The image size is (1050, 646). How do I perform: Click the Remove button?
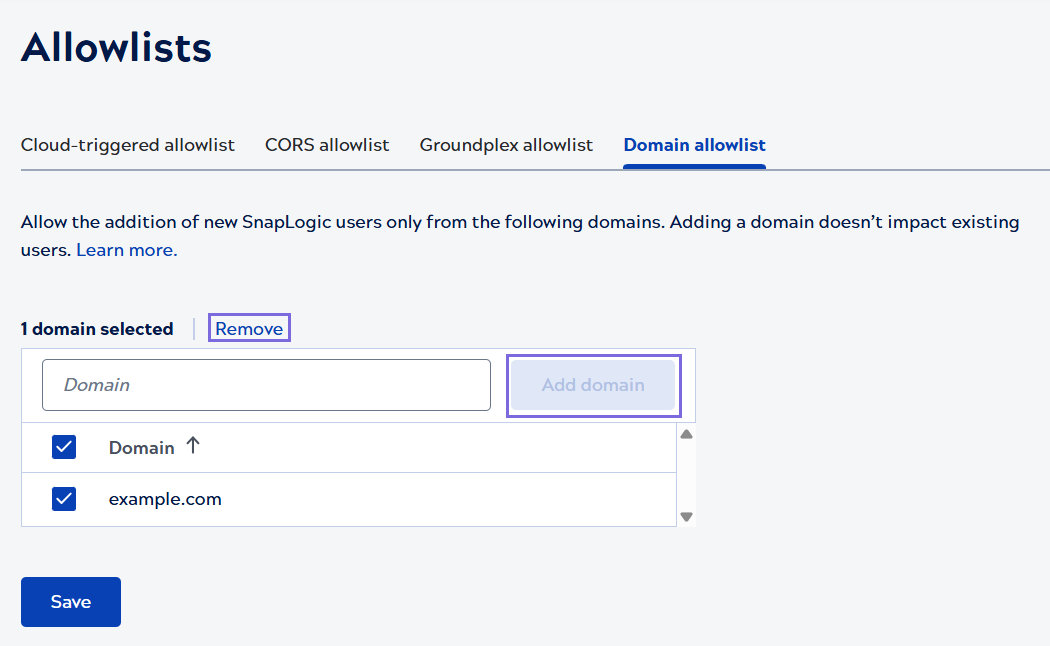(x=249, y=327)
